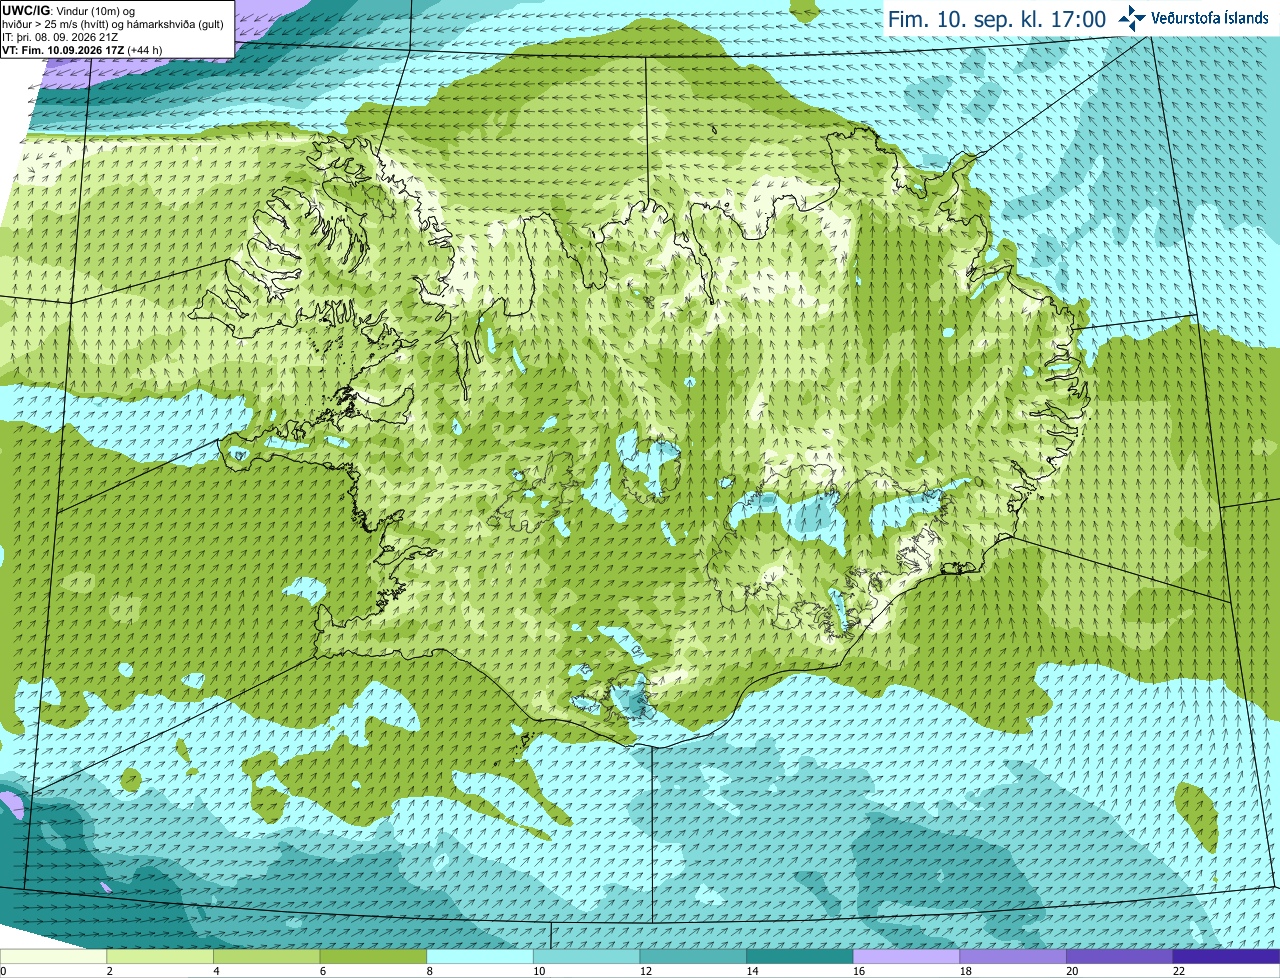Pick the 8–10 light cyan legend swatch
The image size is (1280, 978).
coord(480,957)
